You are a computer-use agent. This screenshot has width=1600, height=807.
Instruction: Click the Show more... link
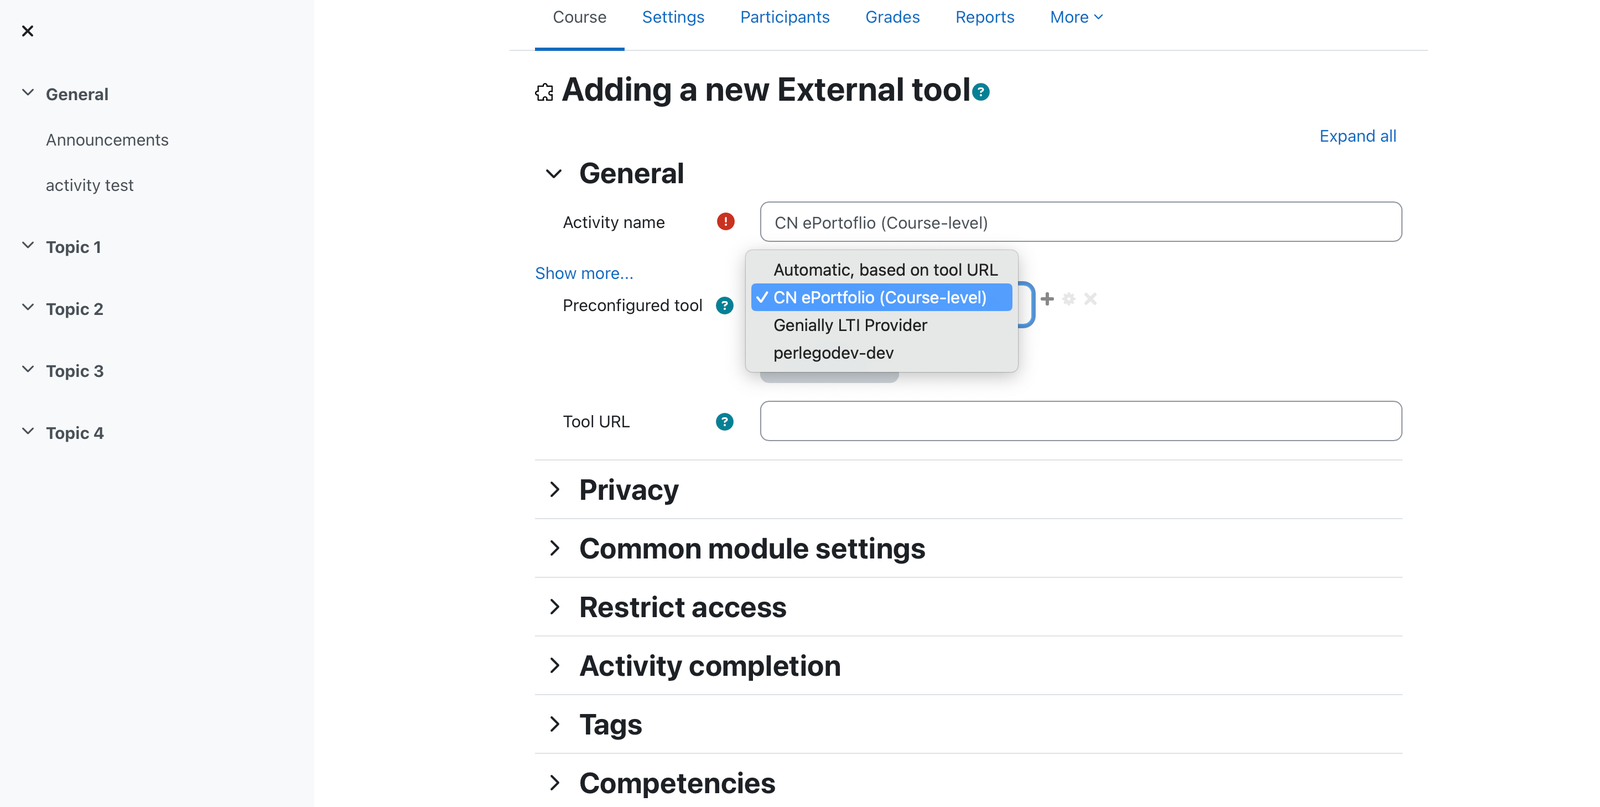coord(584,273)
